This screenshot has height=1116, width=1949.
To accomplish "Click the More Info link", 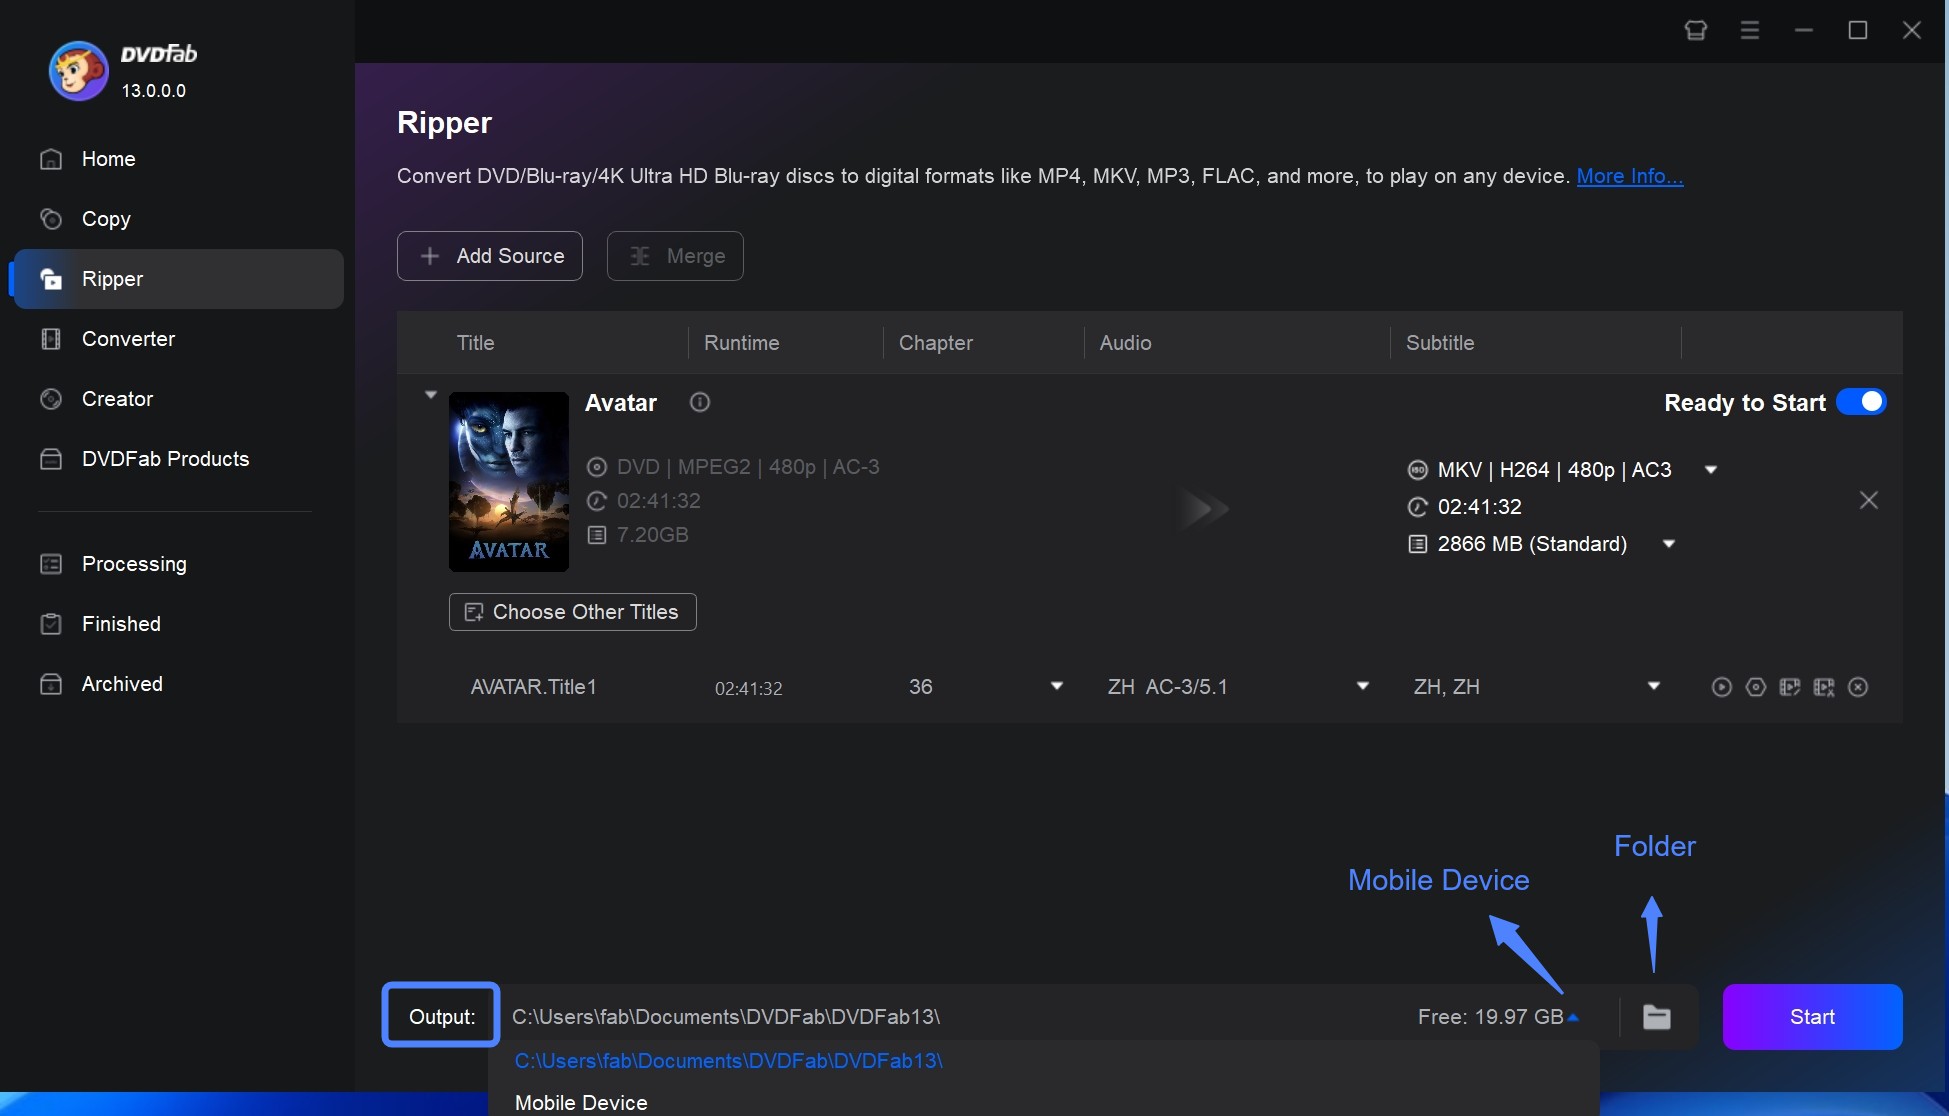I will [1628, 174].
